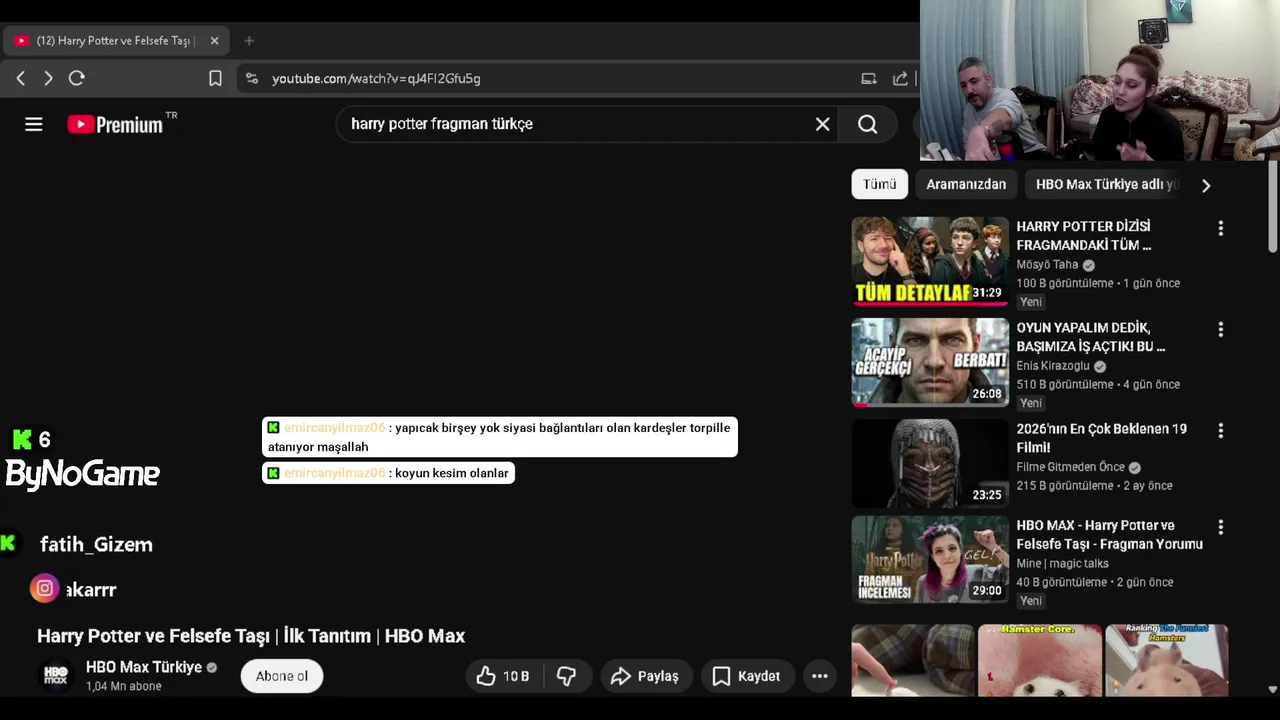Go back with the browser back arrow
Viewport: 1280px width, 720px height.
pyautogui.click(x=20, y=78)
